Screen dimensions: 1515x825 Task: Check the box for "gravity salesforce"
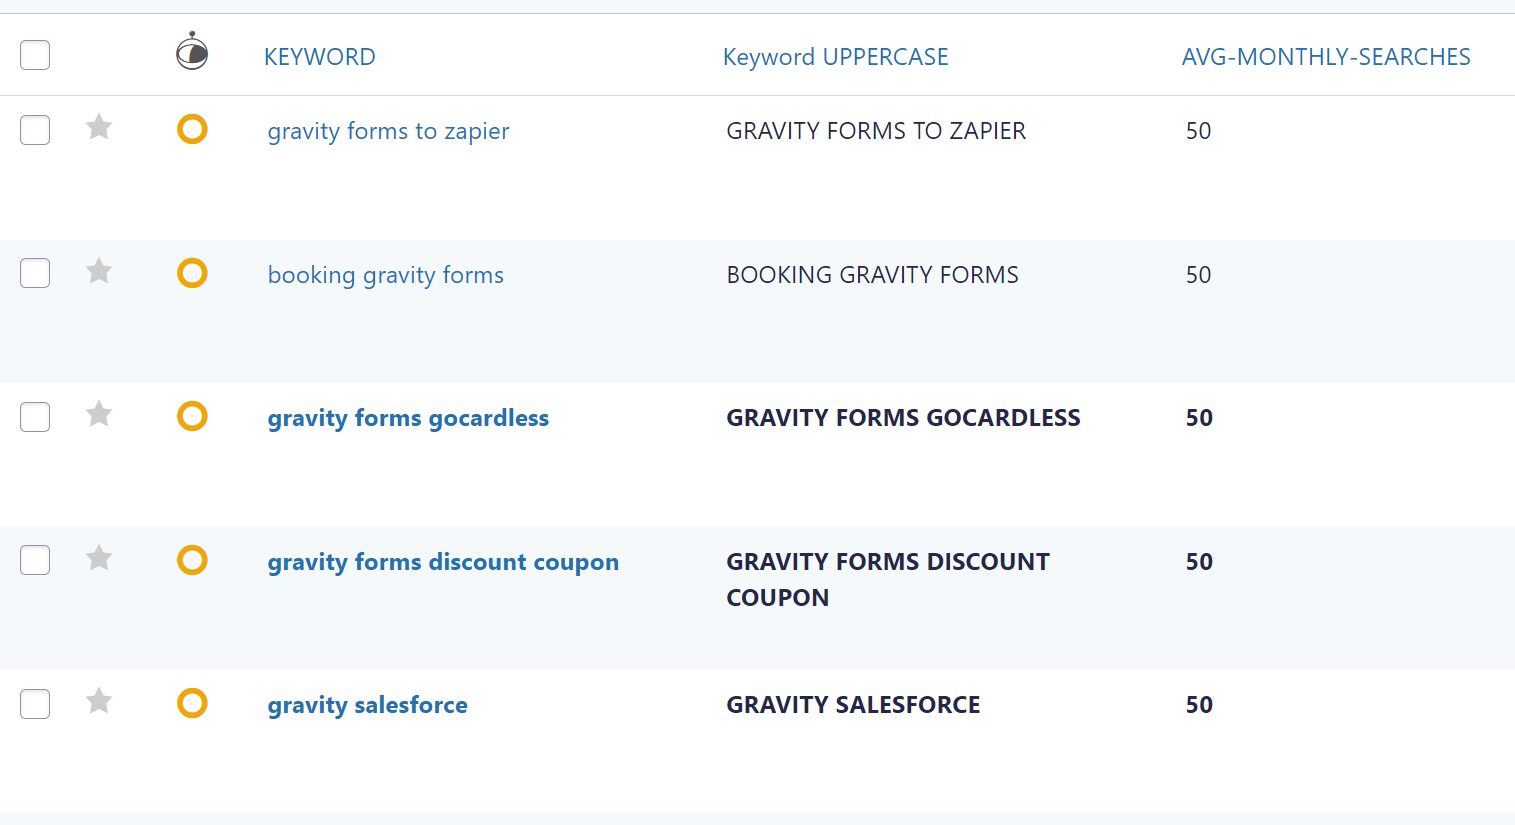click(x=35, y=701)
